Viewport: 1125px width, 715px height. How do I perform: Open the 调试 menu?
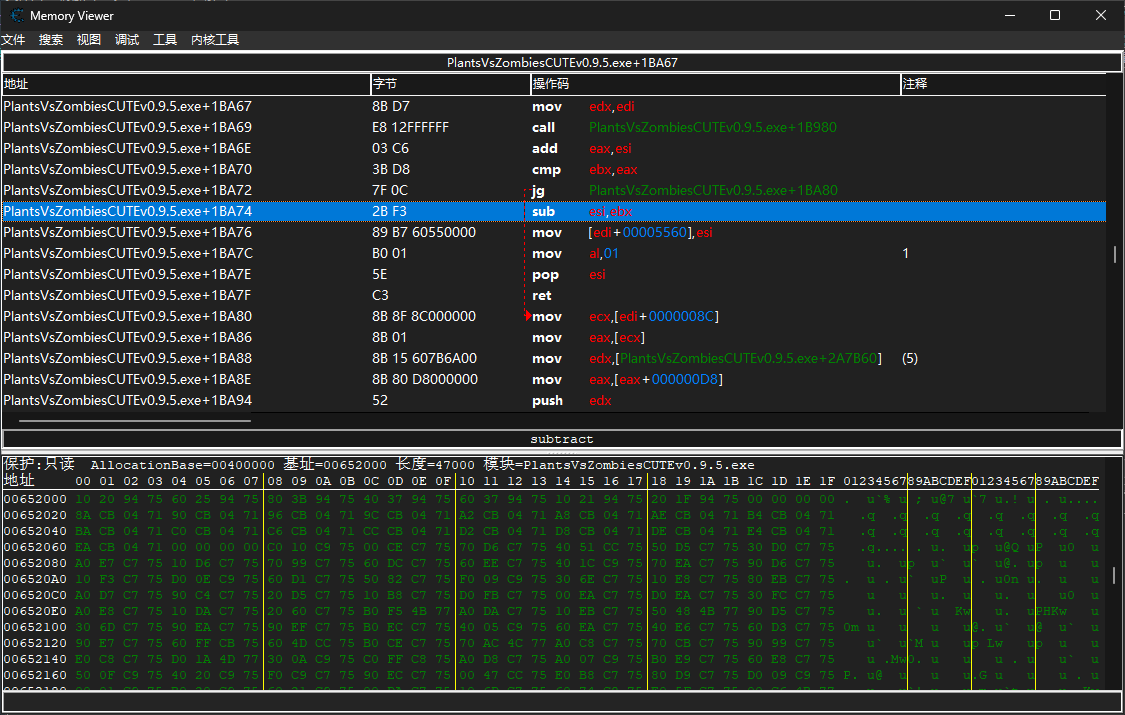tap(127, 40)
